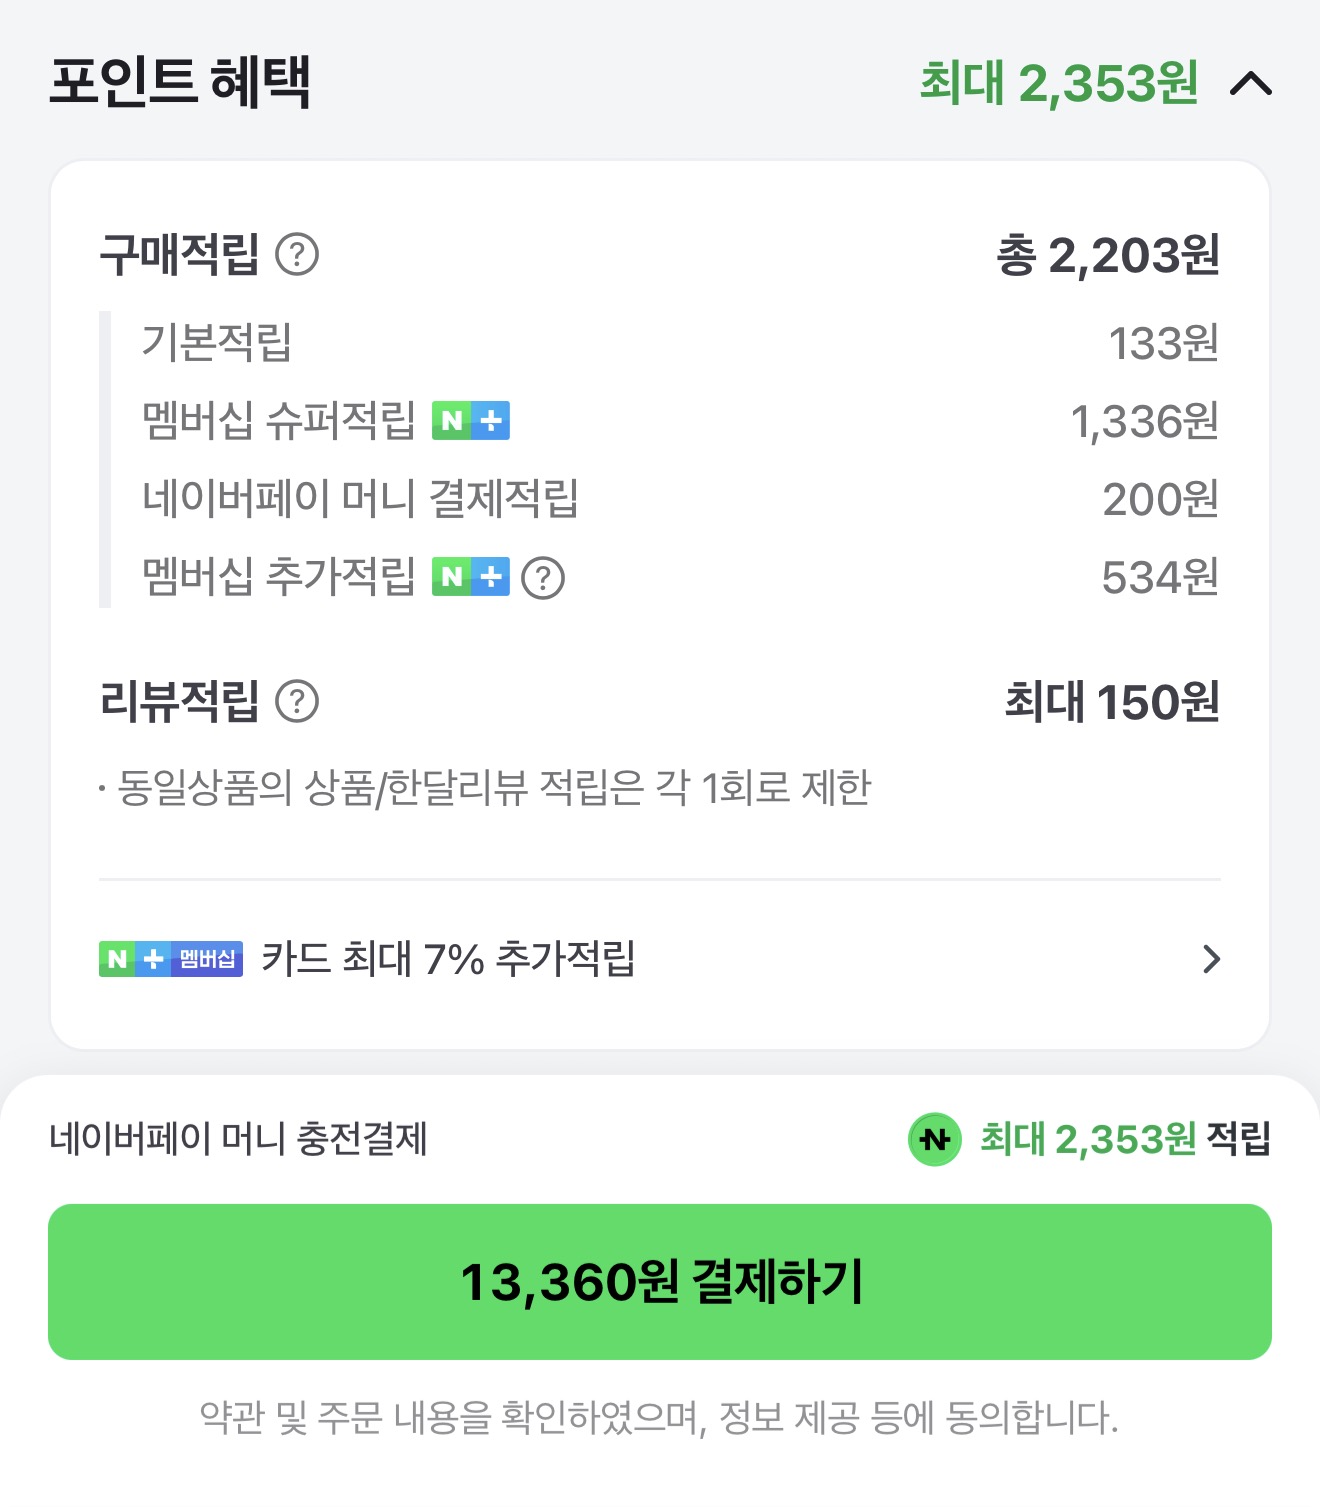
Task: Click the 포인트 혜택 heading
Action: tap(180, 82)
